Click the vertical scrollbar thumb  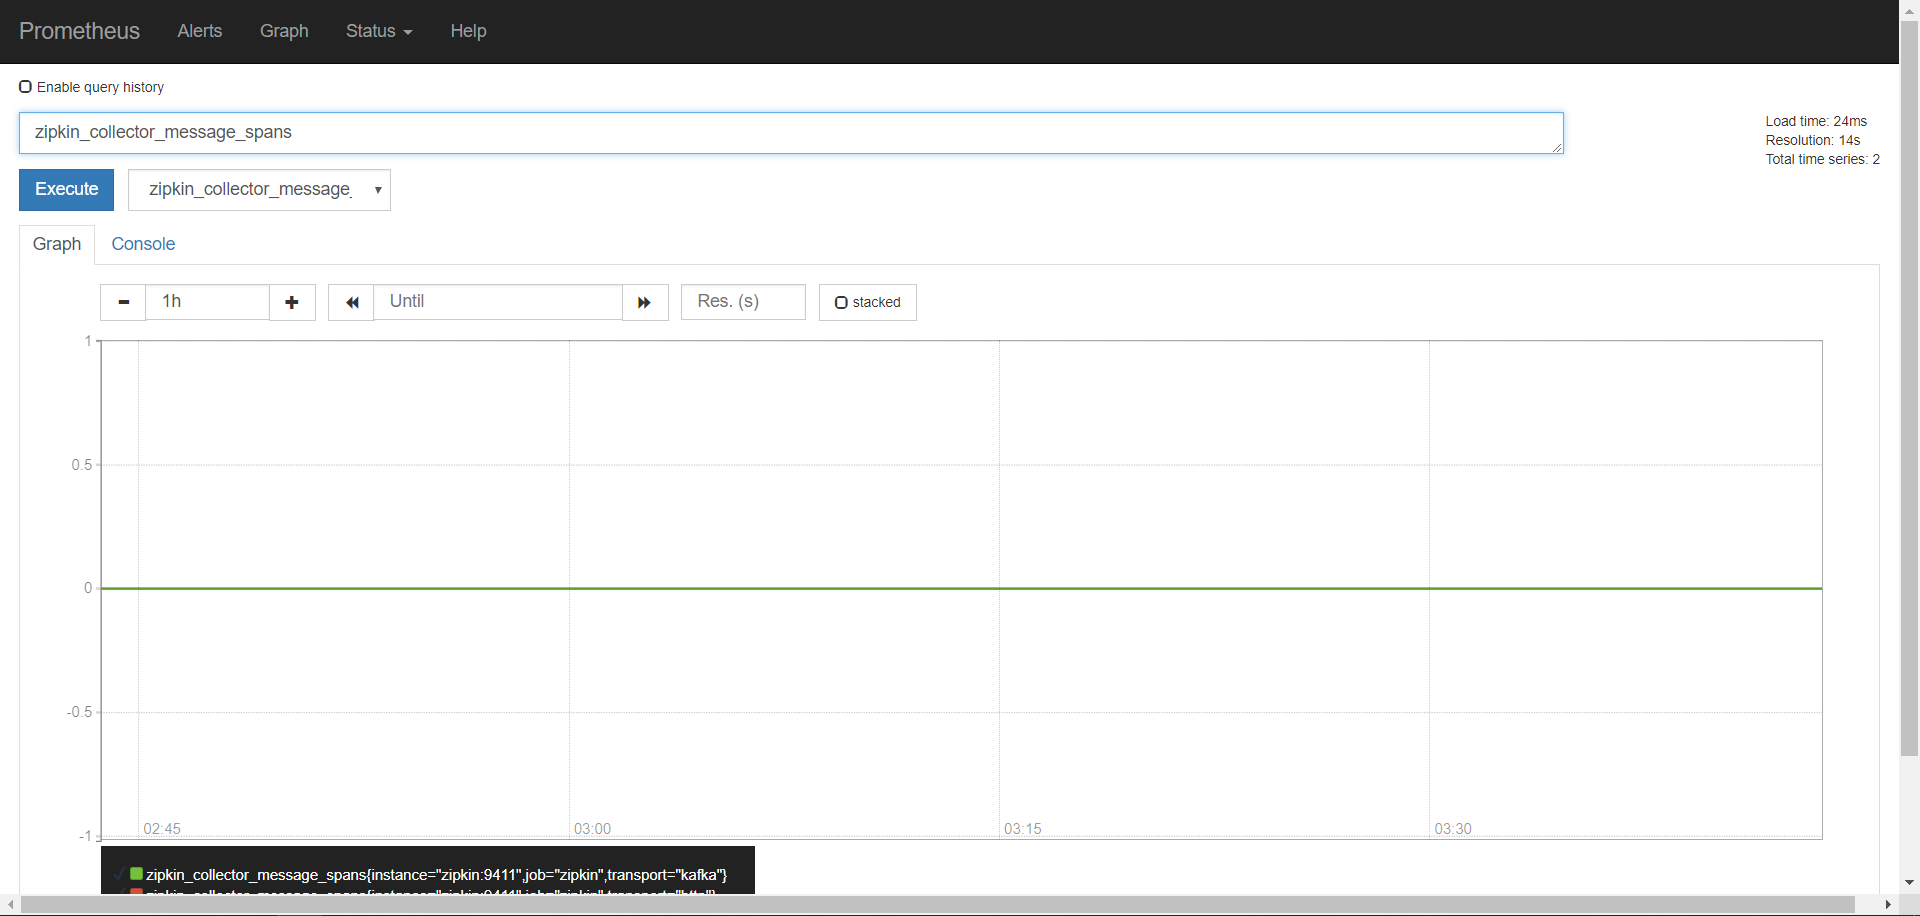[x=1909, y=389]
